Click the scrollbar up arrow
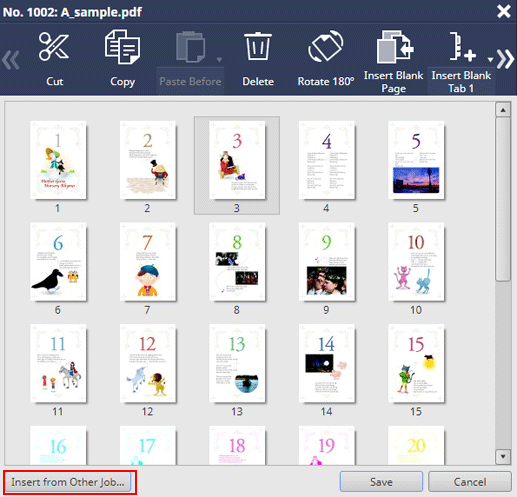517x497 pixels. click(x=503, y=110)
